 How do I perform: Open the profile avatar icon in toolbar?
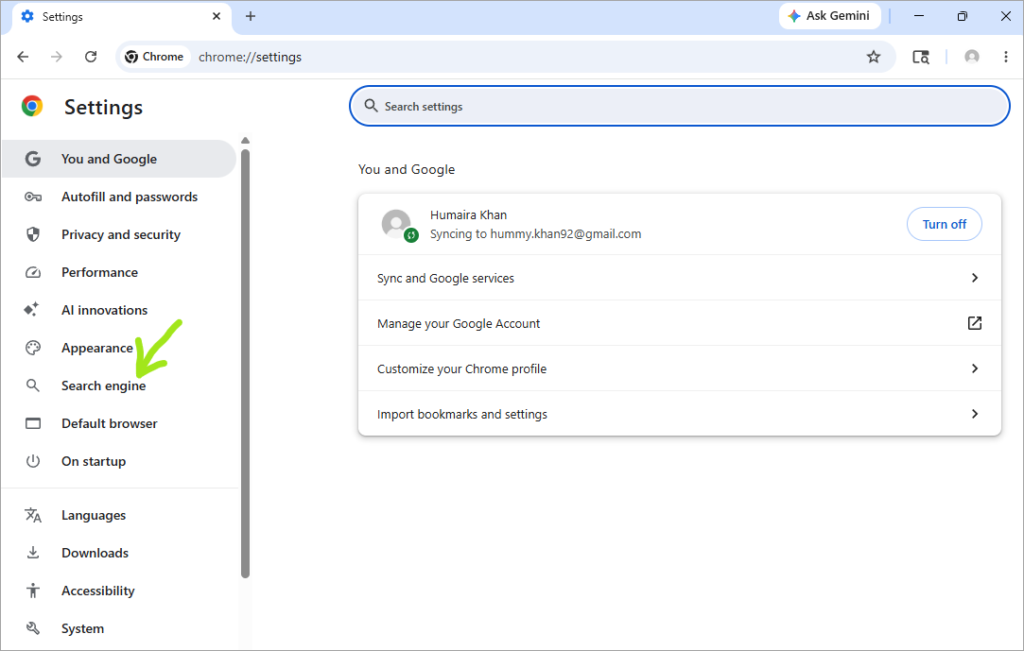(x=972, y=57)
